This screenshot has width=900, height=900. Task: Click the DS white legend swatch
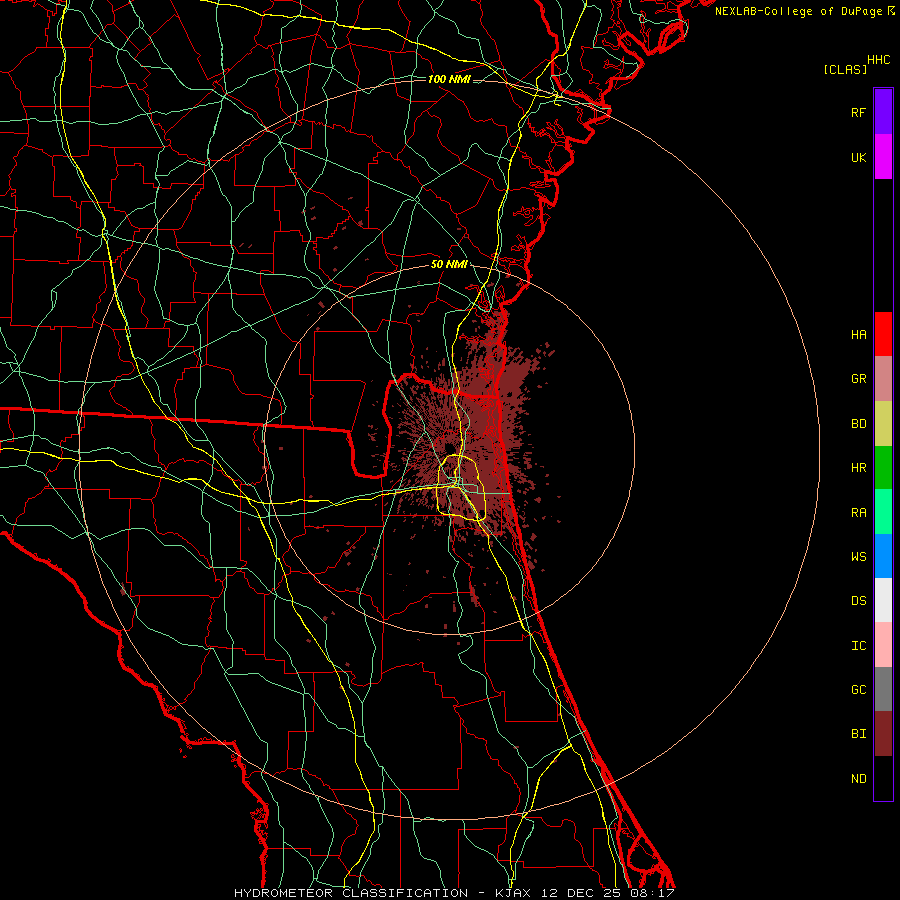[x=883, y=600]
